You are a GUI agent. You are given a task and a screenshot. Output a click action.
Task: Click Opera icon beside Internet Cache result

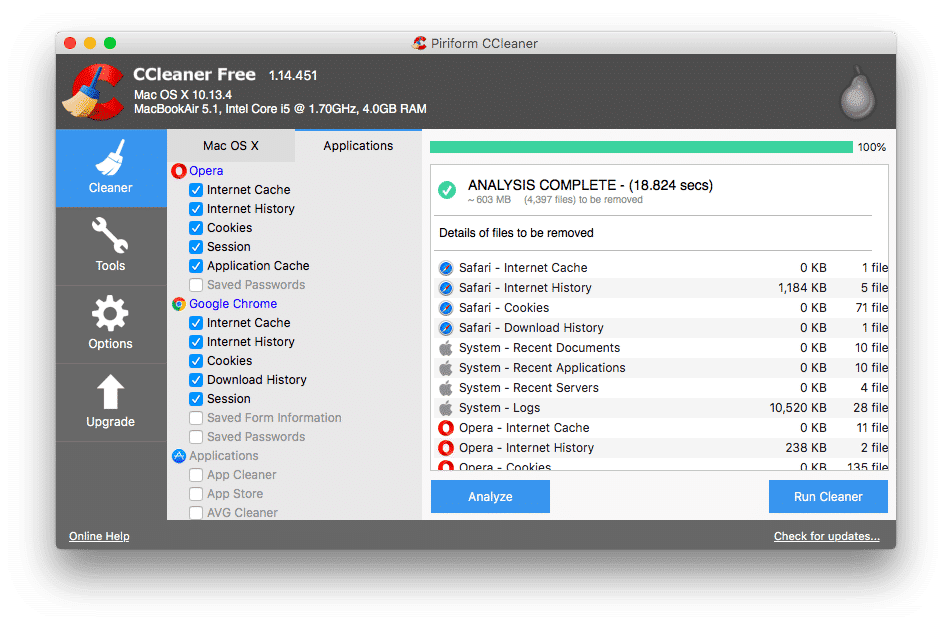coord(446,428)
